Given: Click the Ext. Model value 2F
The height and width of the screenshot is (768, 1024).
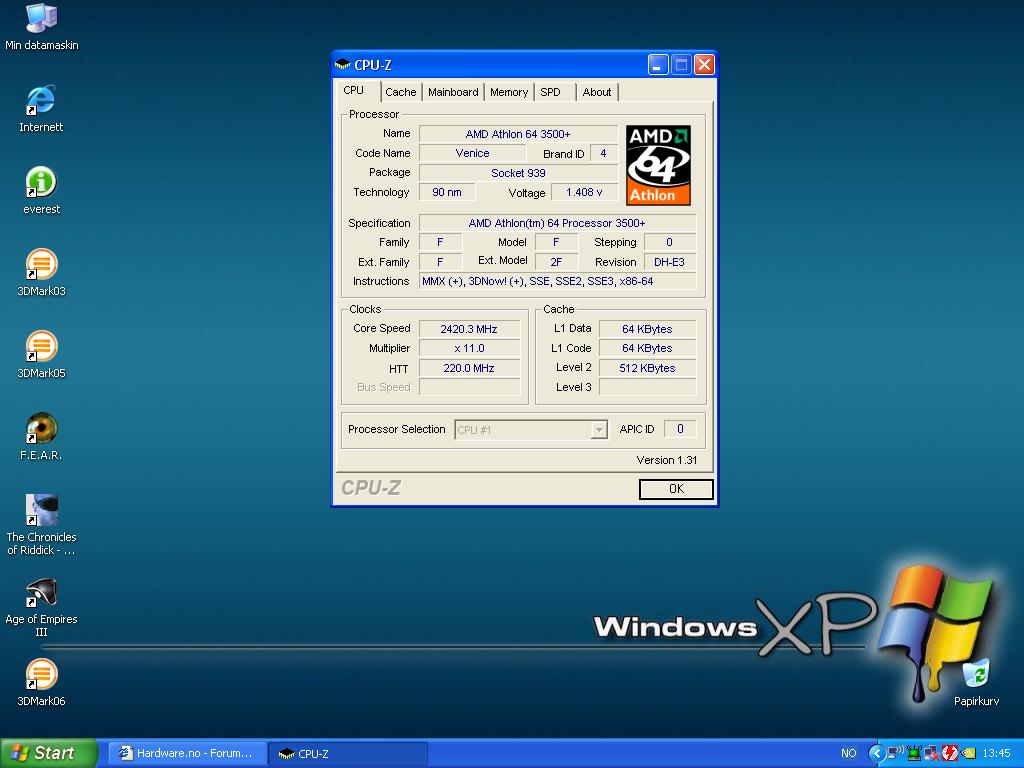Looking at the screenshot, I should point(556,262).
